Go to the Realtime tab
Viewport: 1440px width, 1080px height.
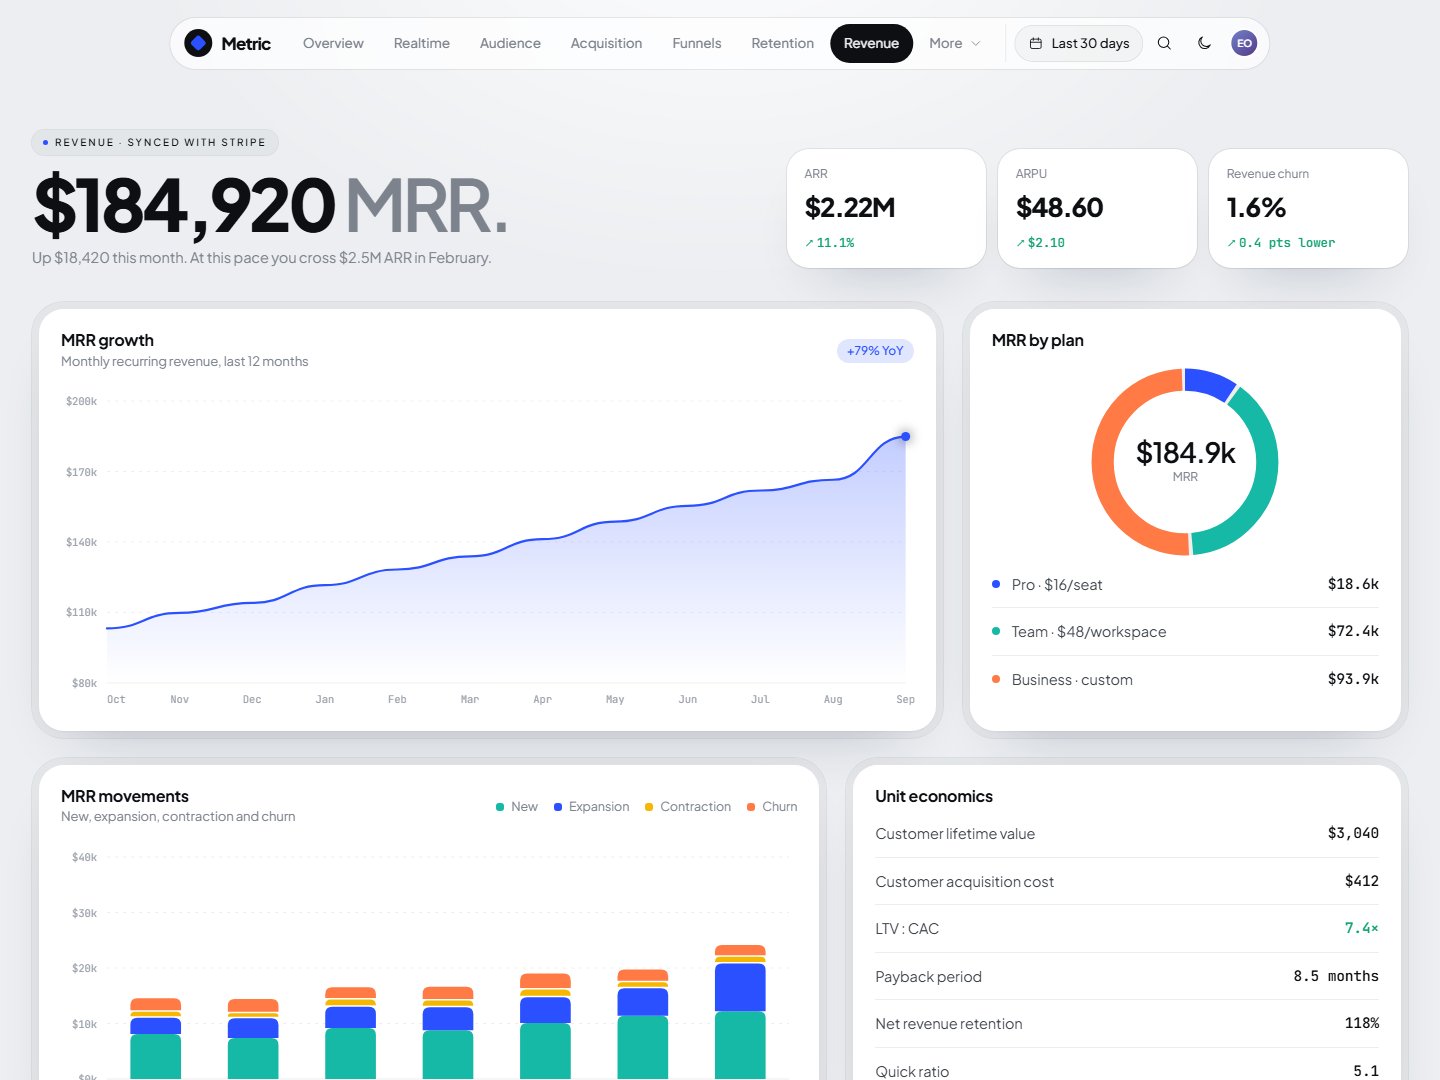coord(421,43)
